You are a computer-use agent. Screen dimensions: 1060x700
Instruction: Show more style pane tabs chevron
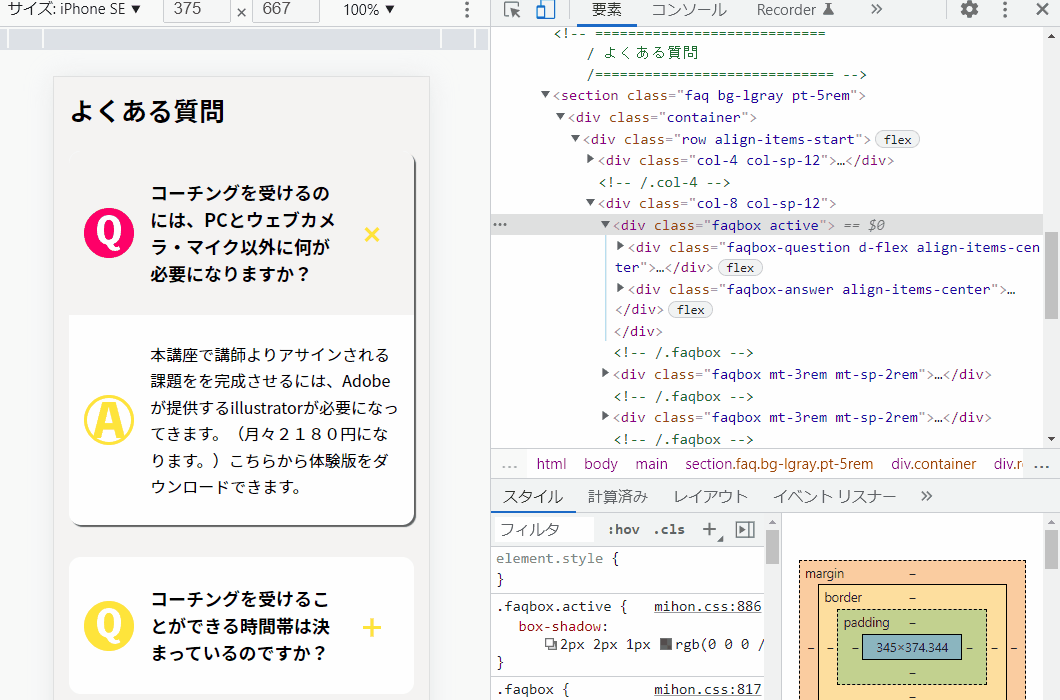(x=926, y=496)
